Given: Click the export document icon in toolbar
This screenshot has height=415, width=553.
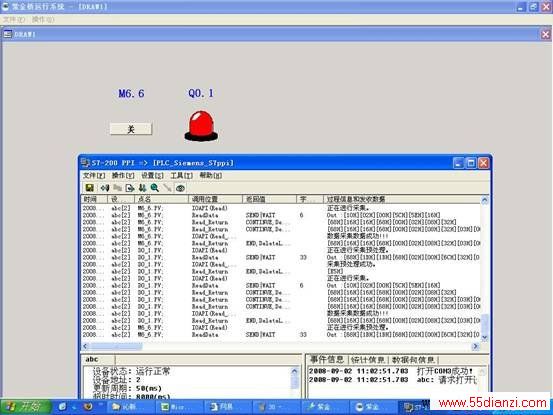Looking at the screenshot, I should 130,188.
